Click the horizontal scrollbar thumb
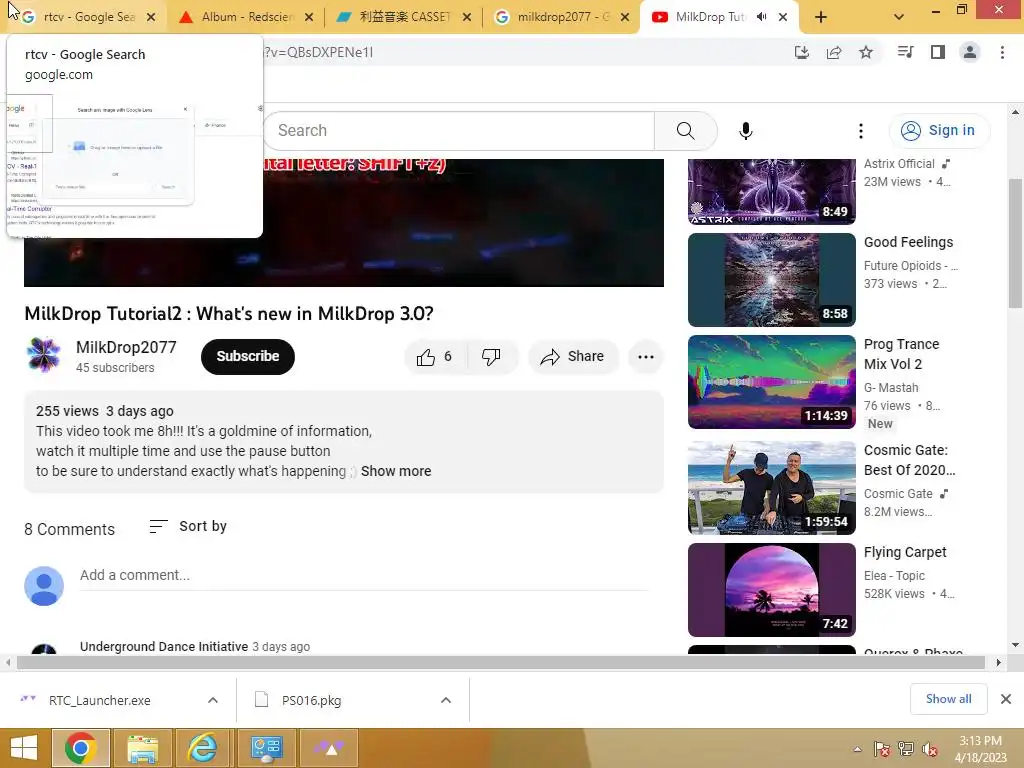 tap(501, 662)
